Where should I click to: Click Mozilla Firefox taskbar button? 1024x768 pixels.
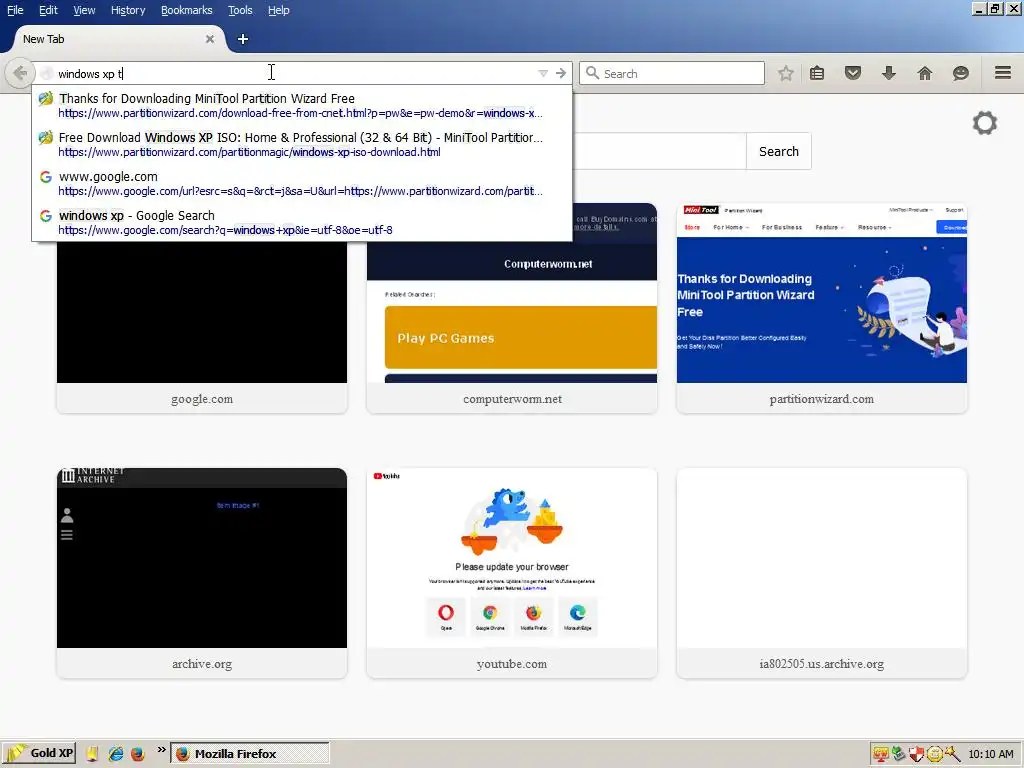coord(250,753)
